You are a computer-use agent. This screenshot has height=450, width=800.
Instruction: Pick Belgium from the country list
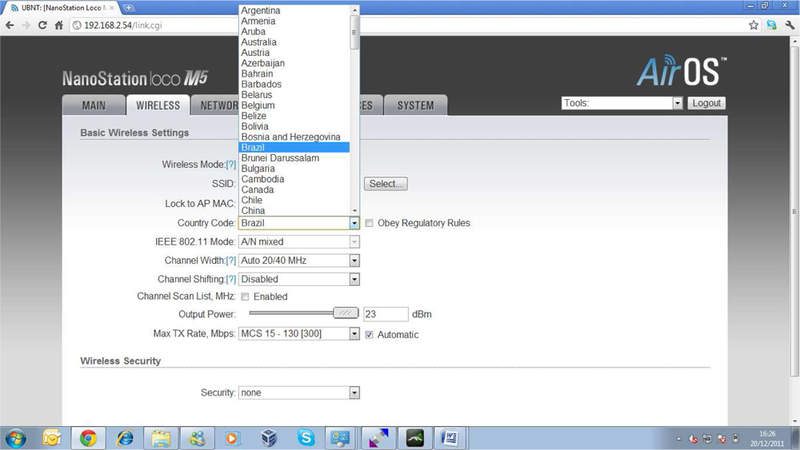coord(294,105)
